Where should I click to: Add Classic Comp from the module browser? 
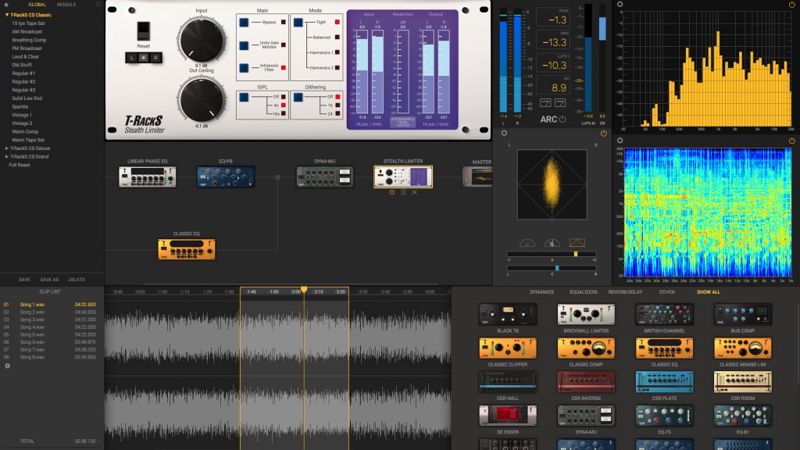coord(586,348)
